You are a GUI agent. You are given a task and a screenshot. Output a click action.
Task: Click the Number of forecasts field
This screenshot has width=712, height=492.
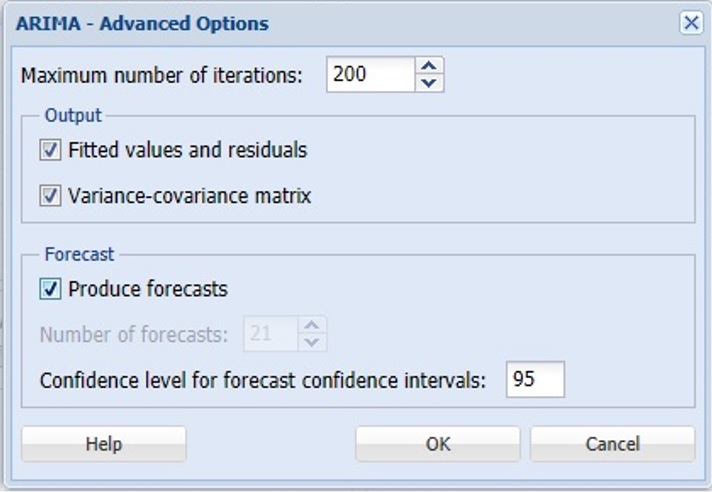click(x=270, y=334)
